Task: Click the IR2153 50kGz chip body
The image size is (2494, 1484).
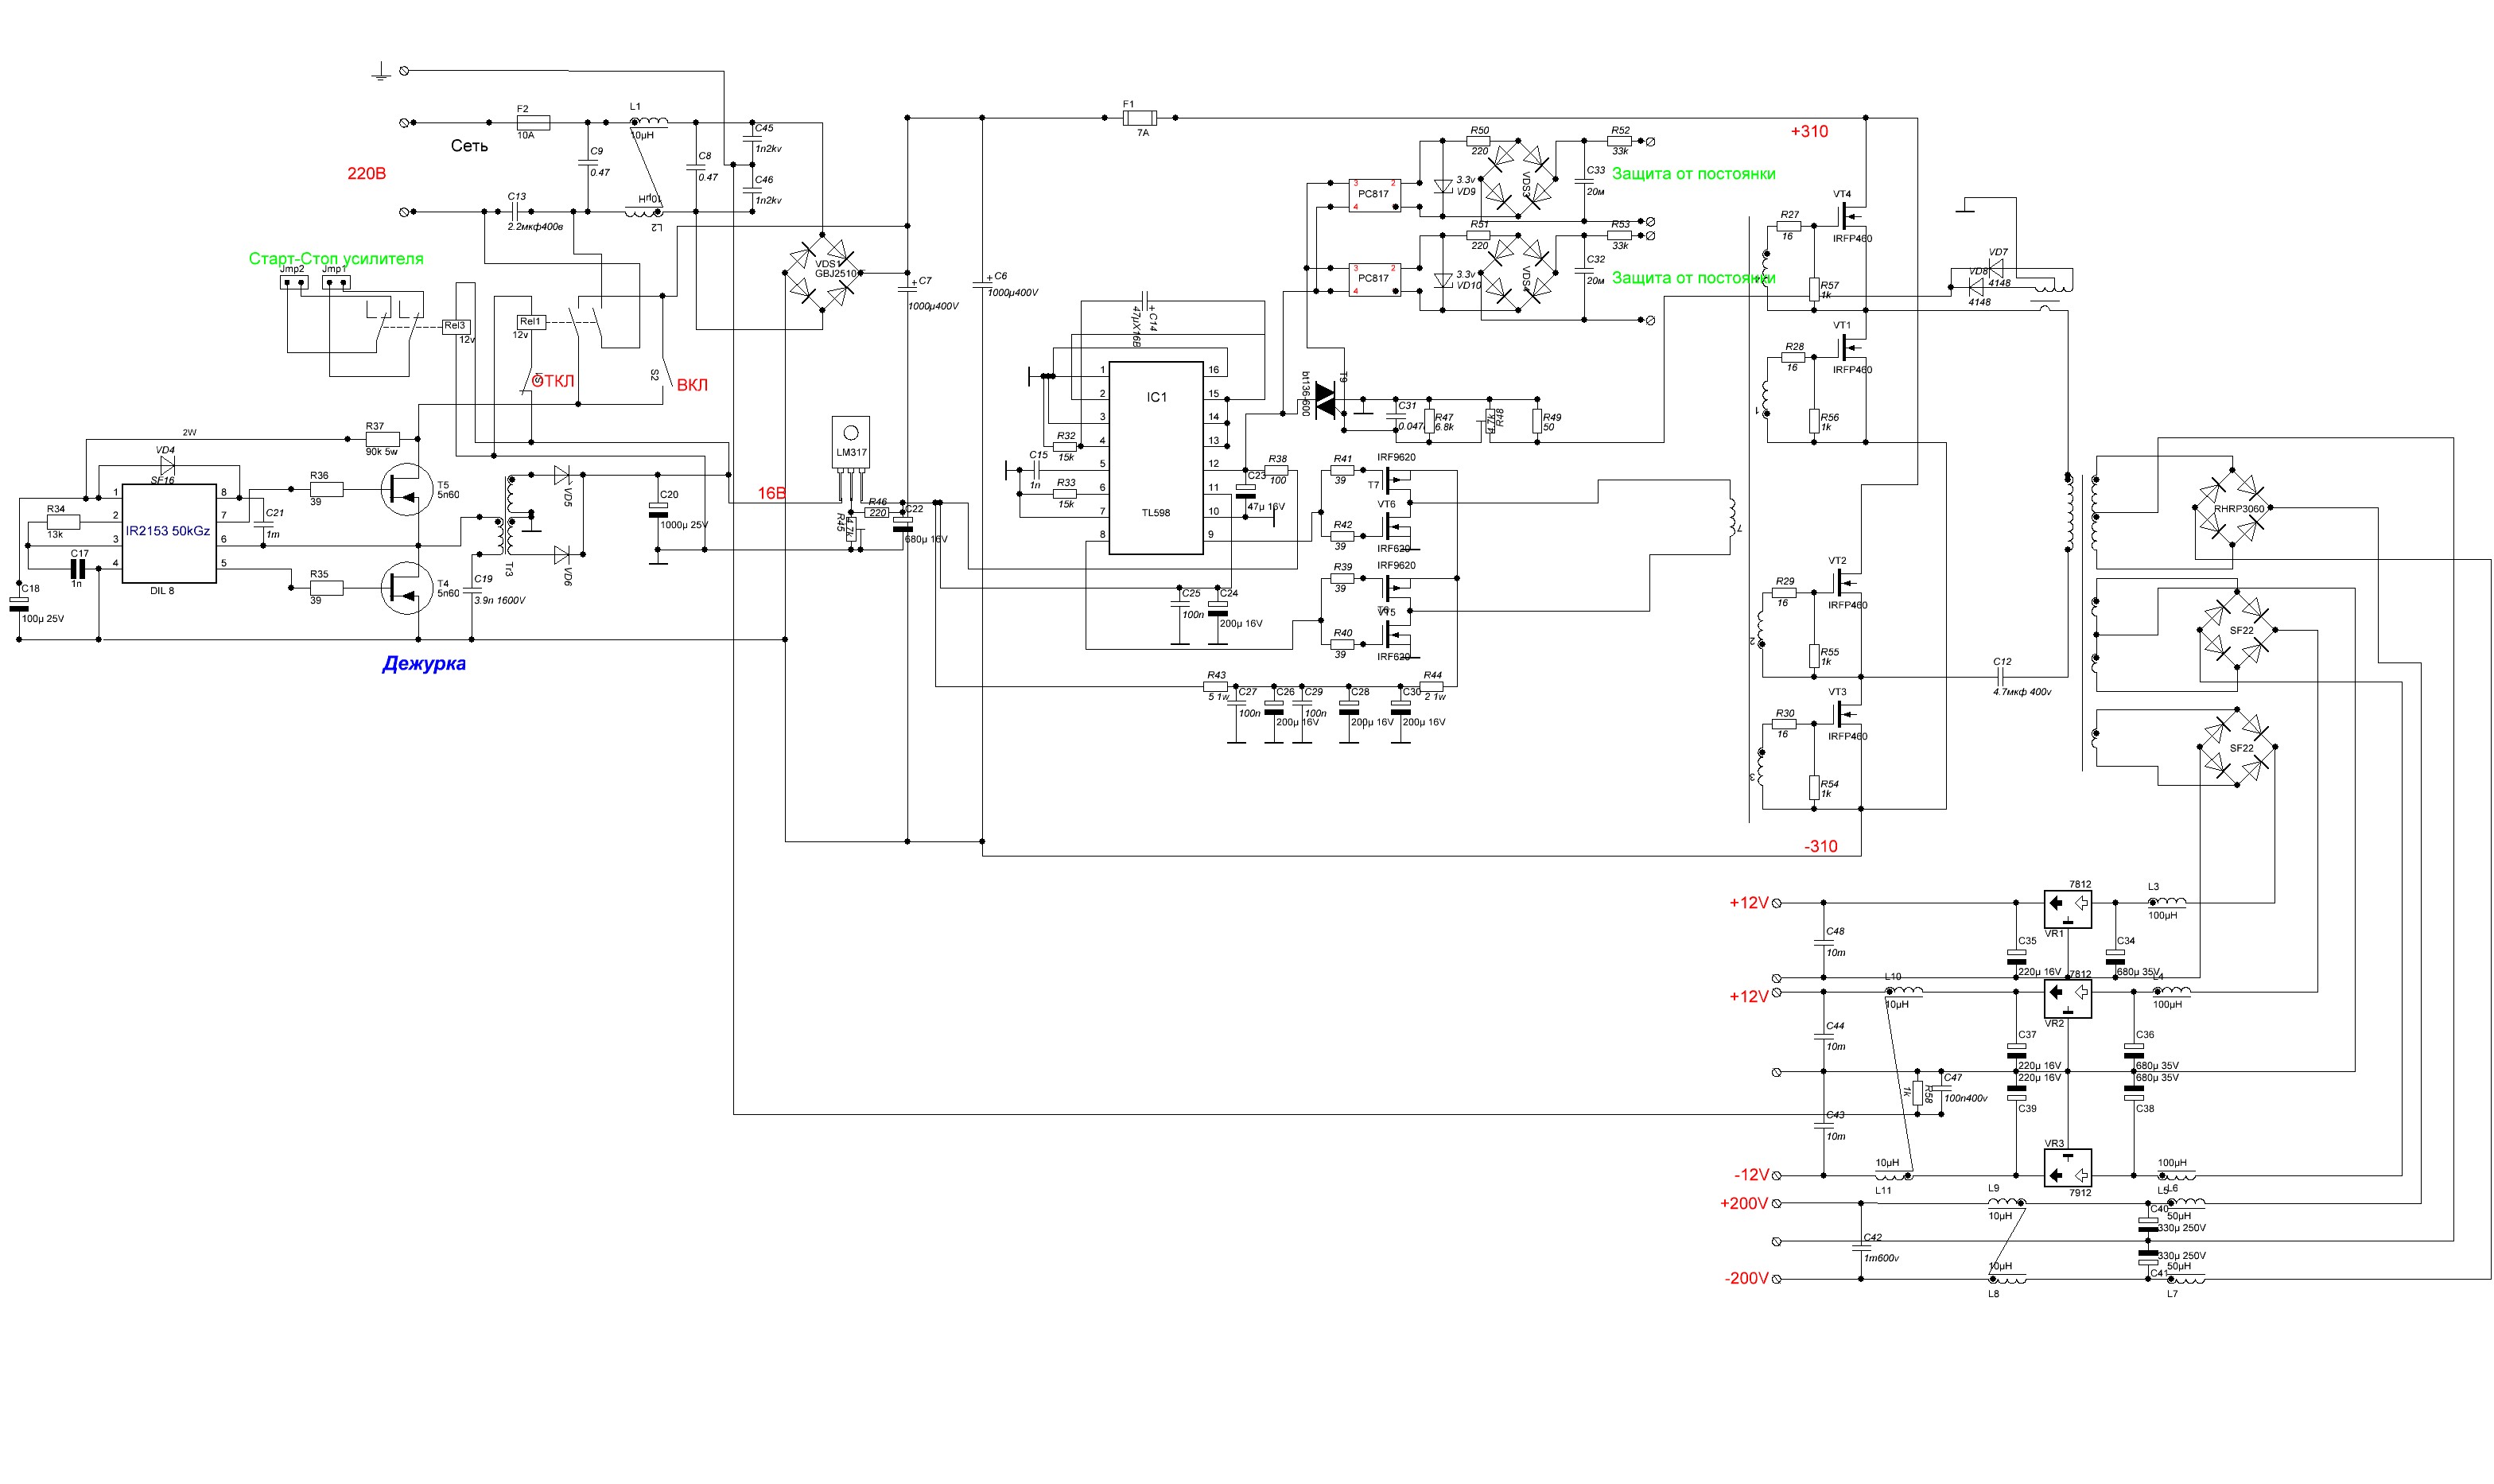Action: (x=169, y=533)
